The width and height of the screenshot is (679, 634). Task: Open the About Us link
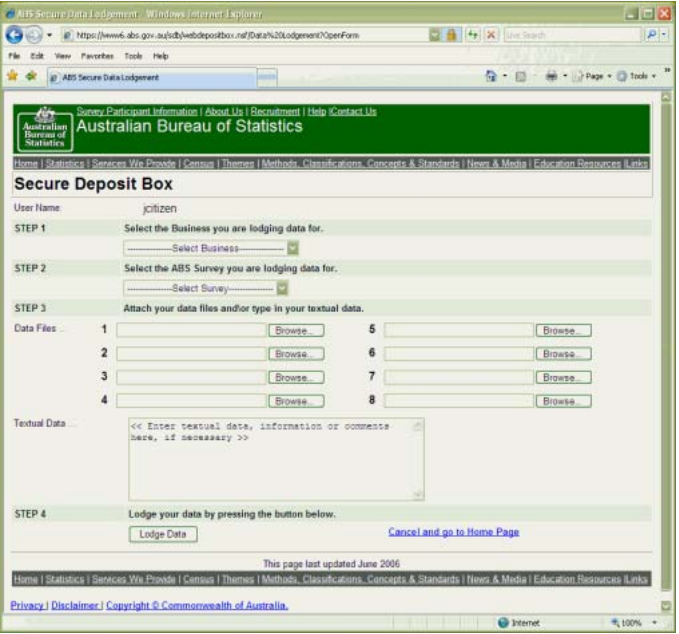pyautogui.click(x=224, y=111)
